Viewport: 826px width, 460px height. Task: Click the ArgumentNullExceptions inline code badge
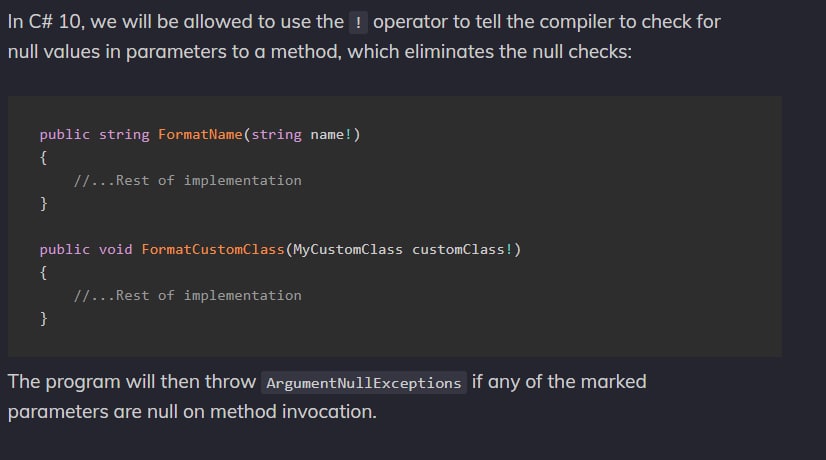[x=363, y=383]
